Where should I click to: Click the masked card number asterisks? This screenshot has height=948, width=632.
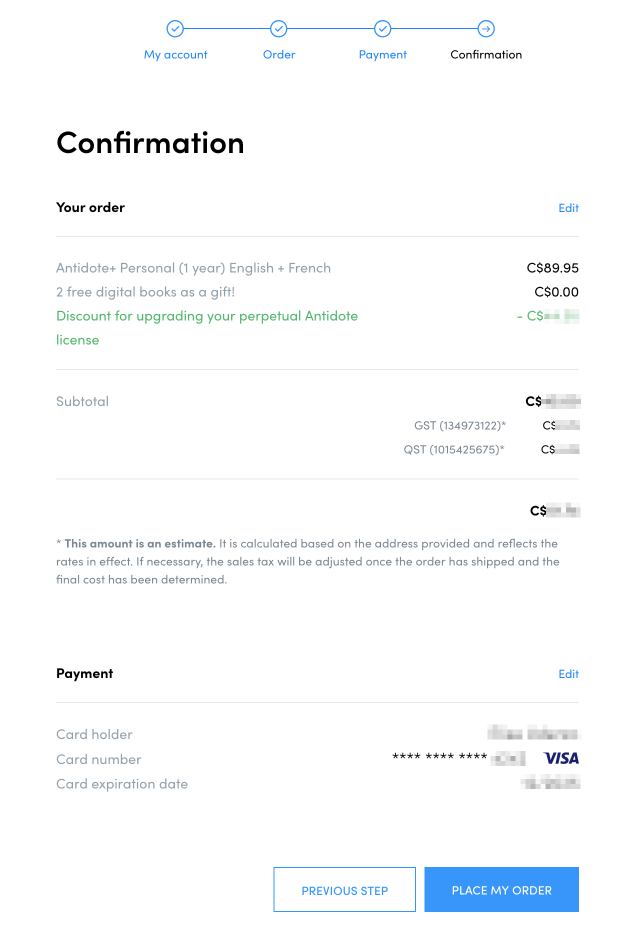(x=440, y=759)
